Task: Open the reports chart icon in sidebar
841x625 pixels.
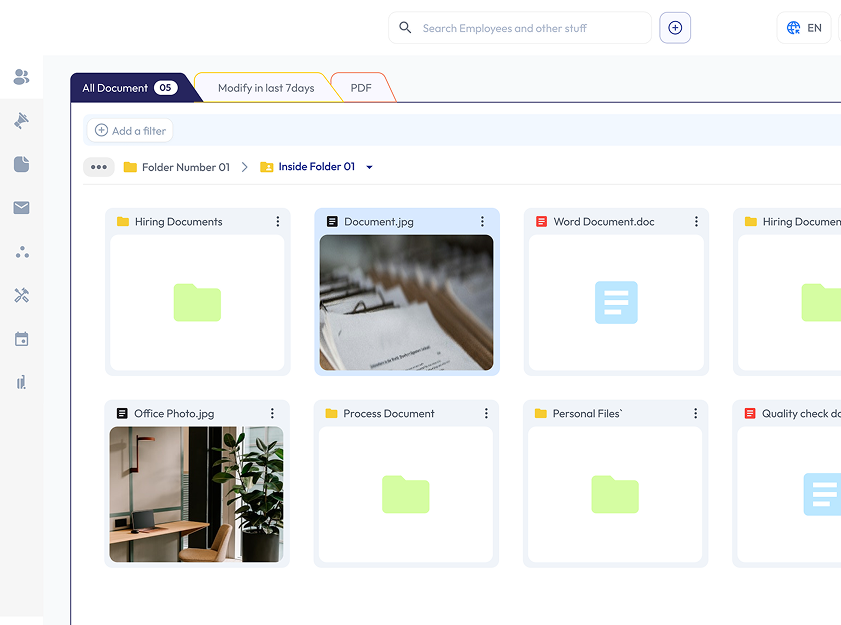Action: pos(21,382)
